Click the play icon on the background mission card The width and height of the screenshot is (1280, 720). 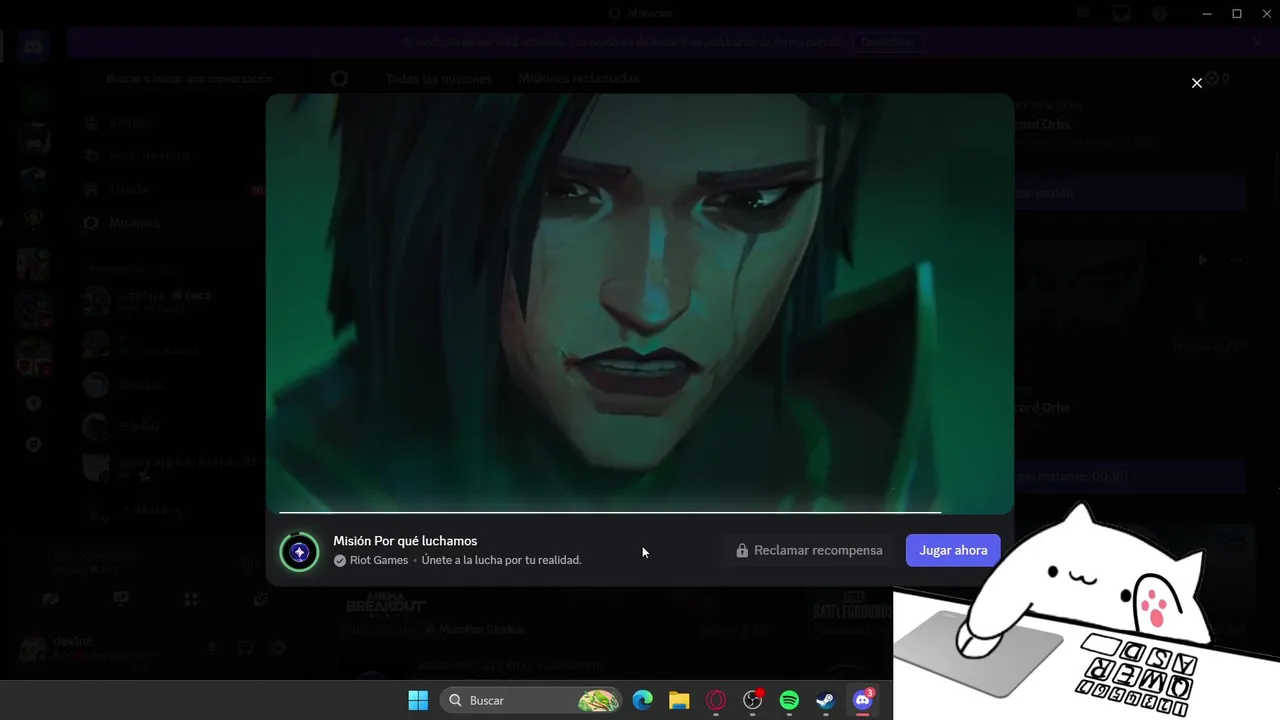[x=1203, y=260]
